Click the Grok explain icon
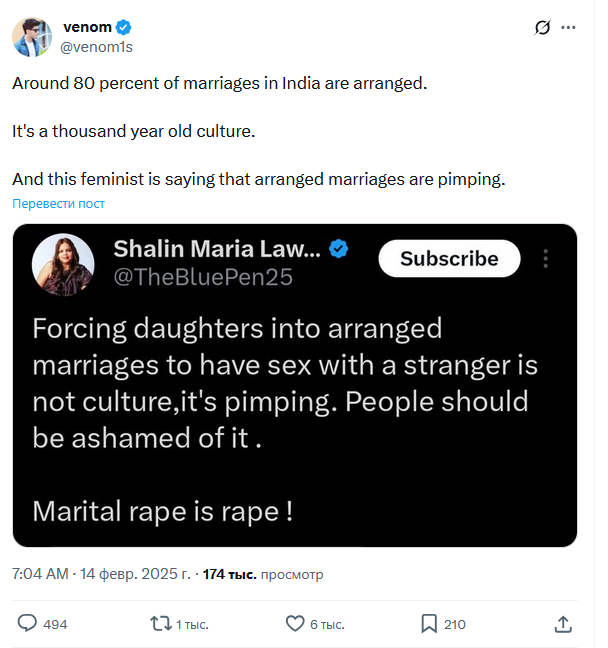Image resolution: width=608 pixels, height=648 pixels. (x=543, y=28)
